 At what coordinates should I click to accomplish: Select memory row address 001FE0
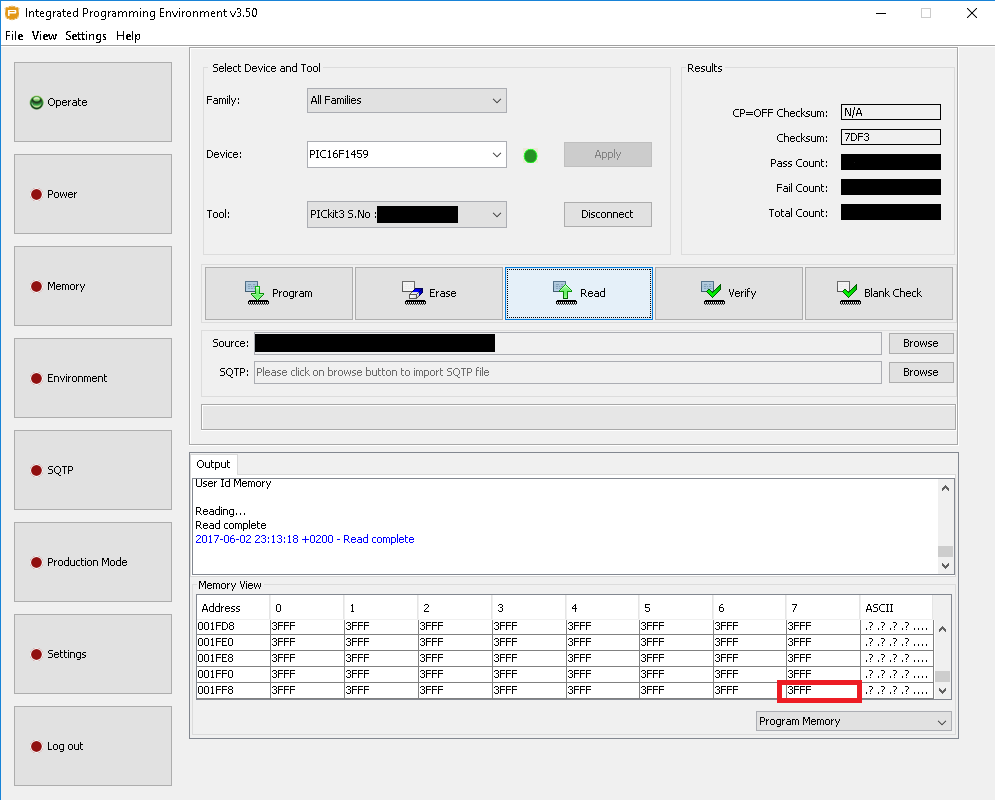(x=565, y=642)
